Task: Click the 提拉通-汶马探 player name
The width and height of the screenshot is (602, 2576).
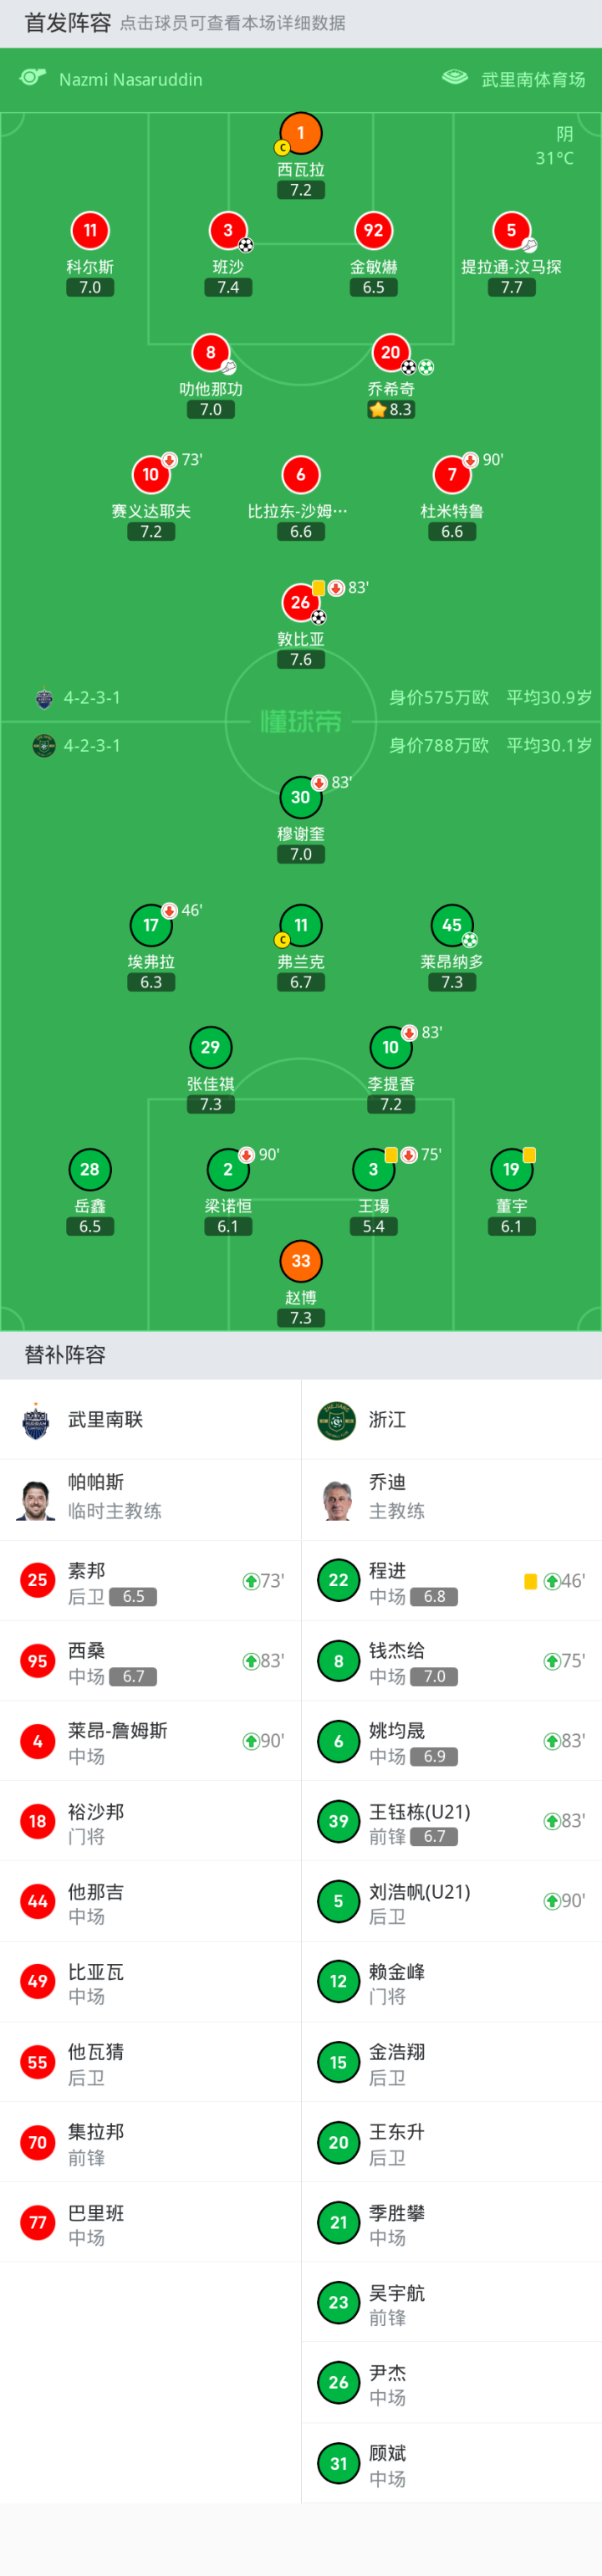Action: click(511, 267)
